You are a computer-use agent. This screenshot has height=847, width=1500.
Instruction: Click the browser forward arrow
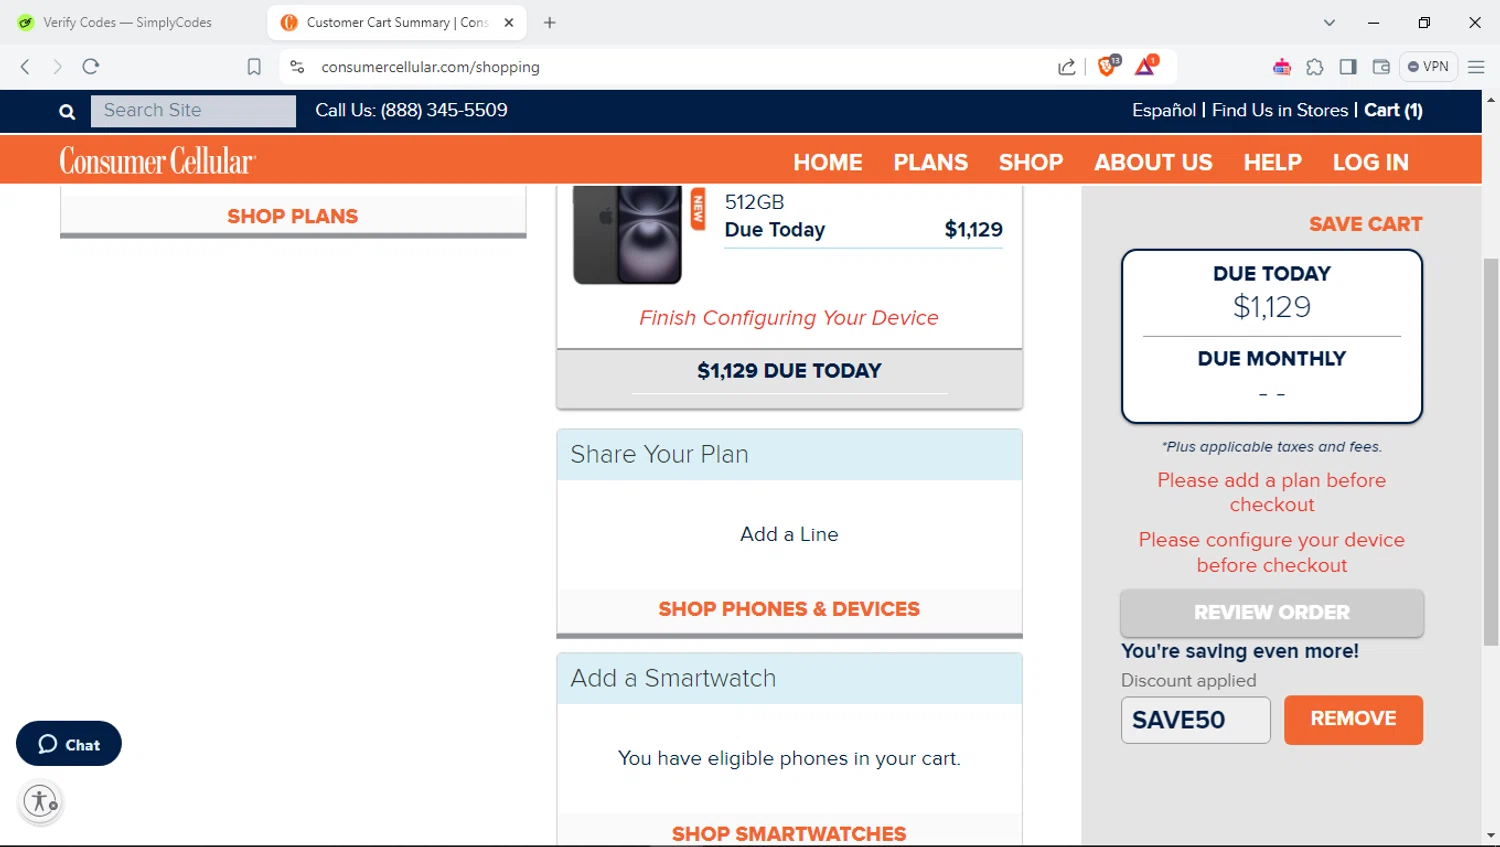[x=57, y=67]
